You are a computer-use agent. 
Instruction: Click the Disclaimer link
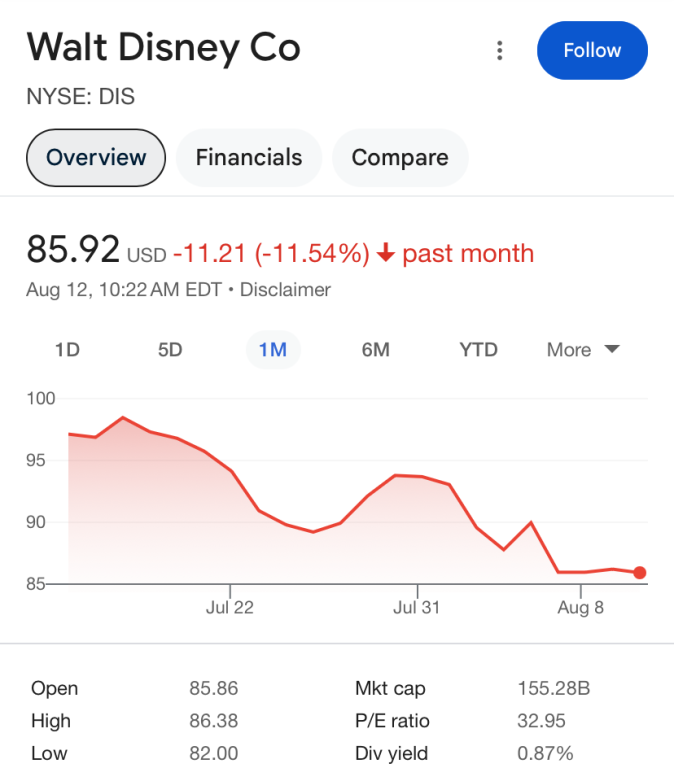point(285,290)
